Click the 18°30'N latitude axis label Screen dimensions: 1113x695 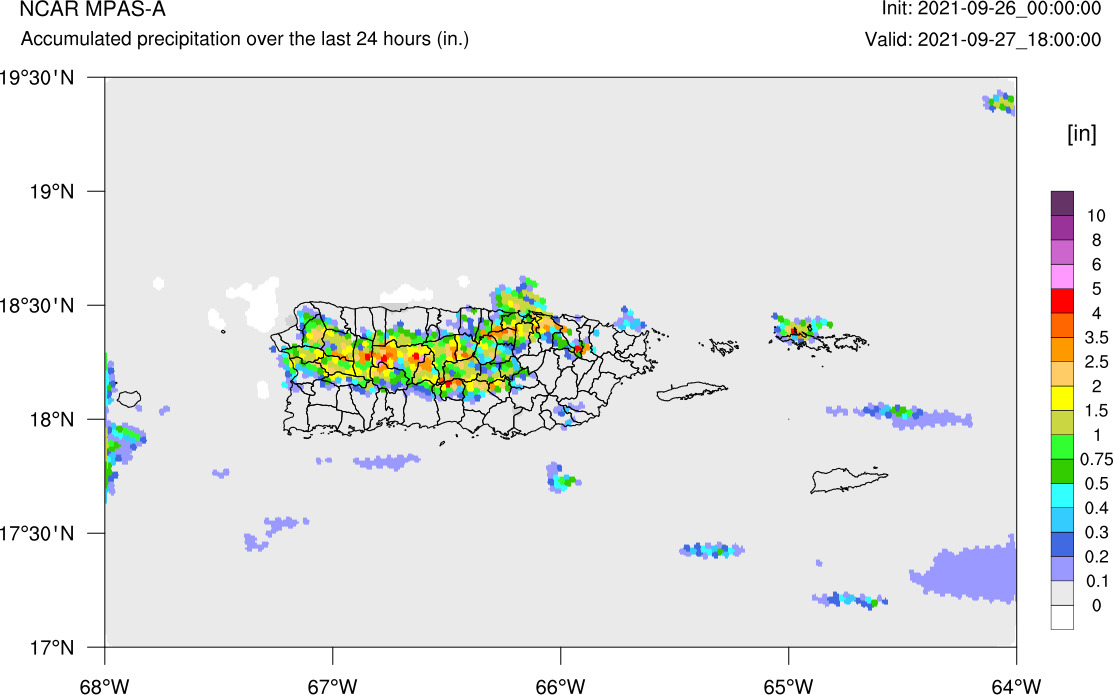click(37, 306)
